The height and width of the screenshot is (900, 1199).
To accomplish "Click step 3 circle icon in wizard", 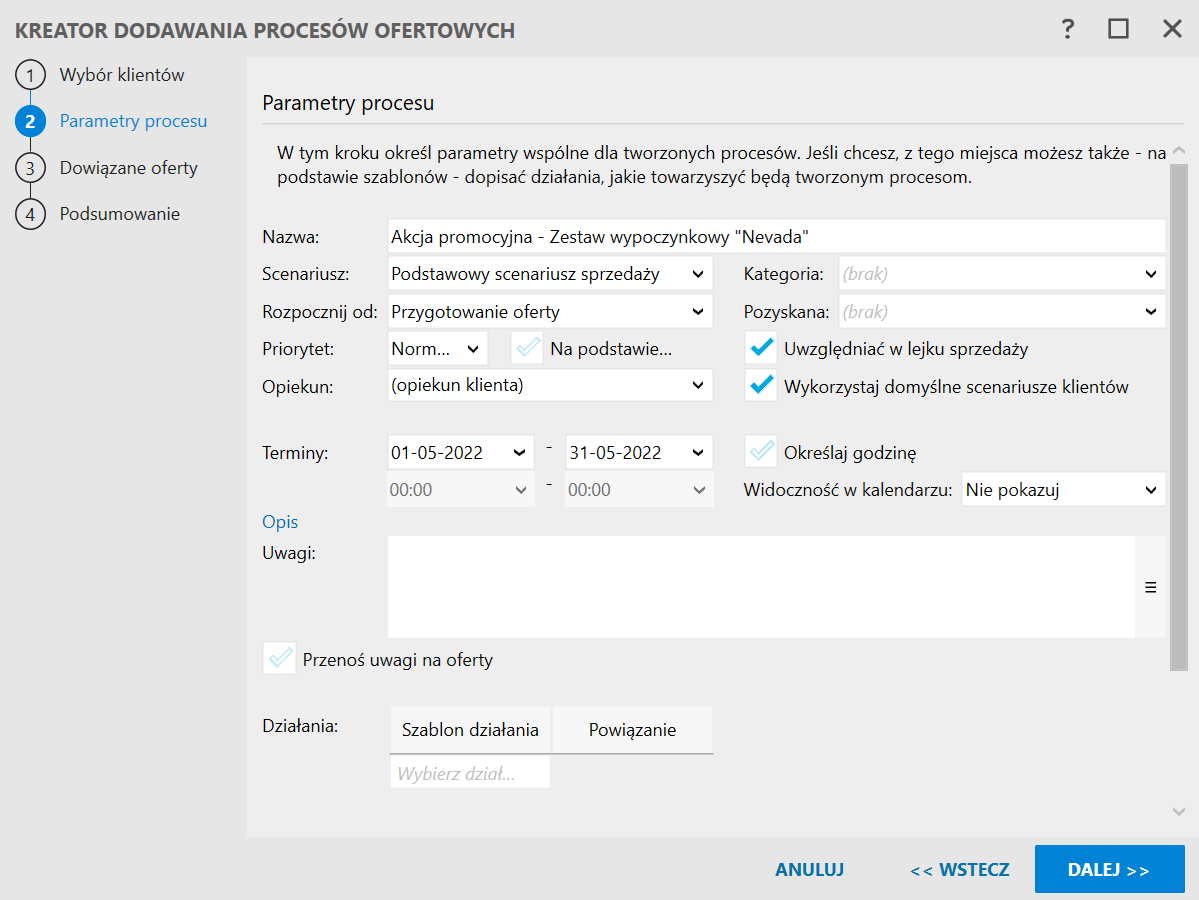I will pos(30,168).
